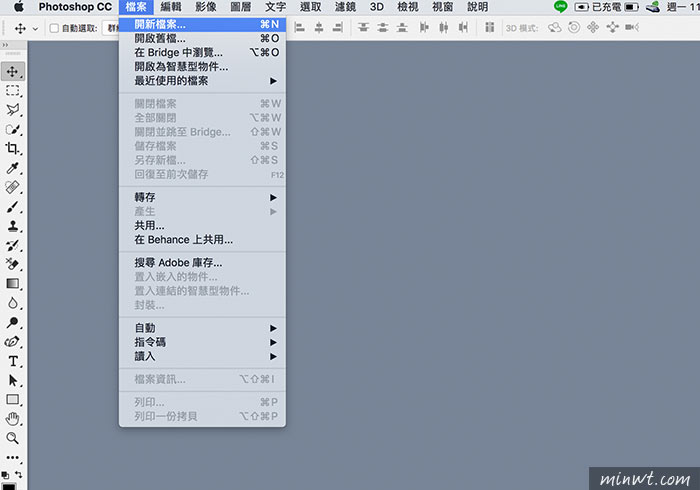The image size is (700, 490).
Task: Click distribute left edges icon
Action: (424, 28)
